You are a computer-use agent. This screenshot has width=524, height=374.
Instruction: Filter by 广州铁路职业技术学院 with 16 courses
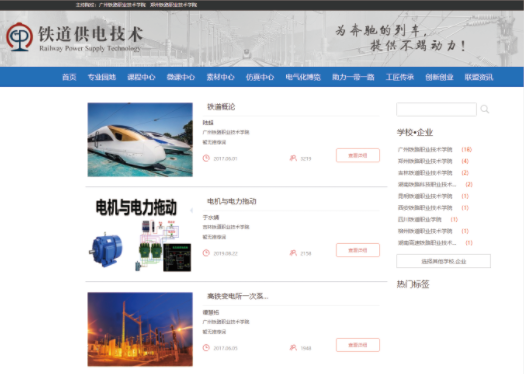[x=434, y=149]
